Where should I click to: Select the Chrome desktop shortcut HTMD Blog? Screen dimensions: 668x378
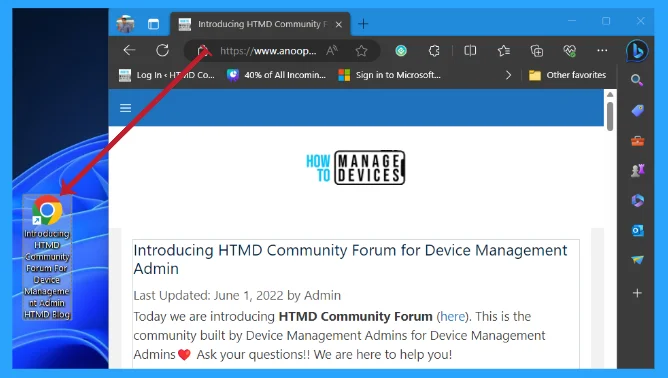47,257
